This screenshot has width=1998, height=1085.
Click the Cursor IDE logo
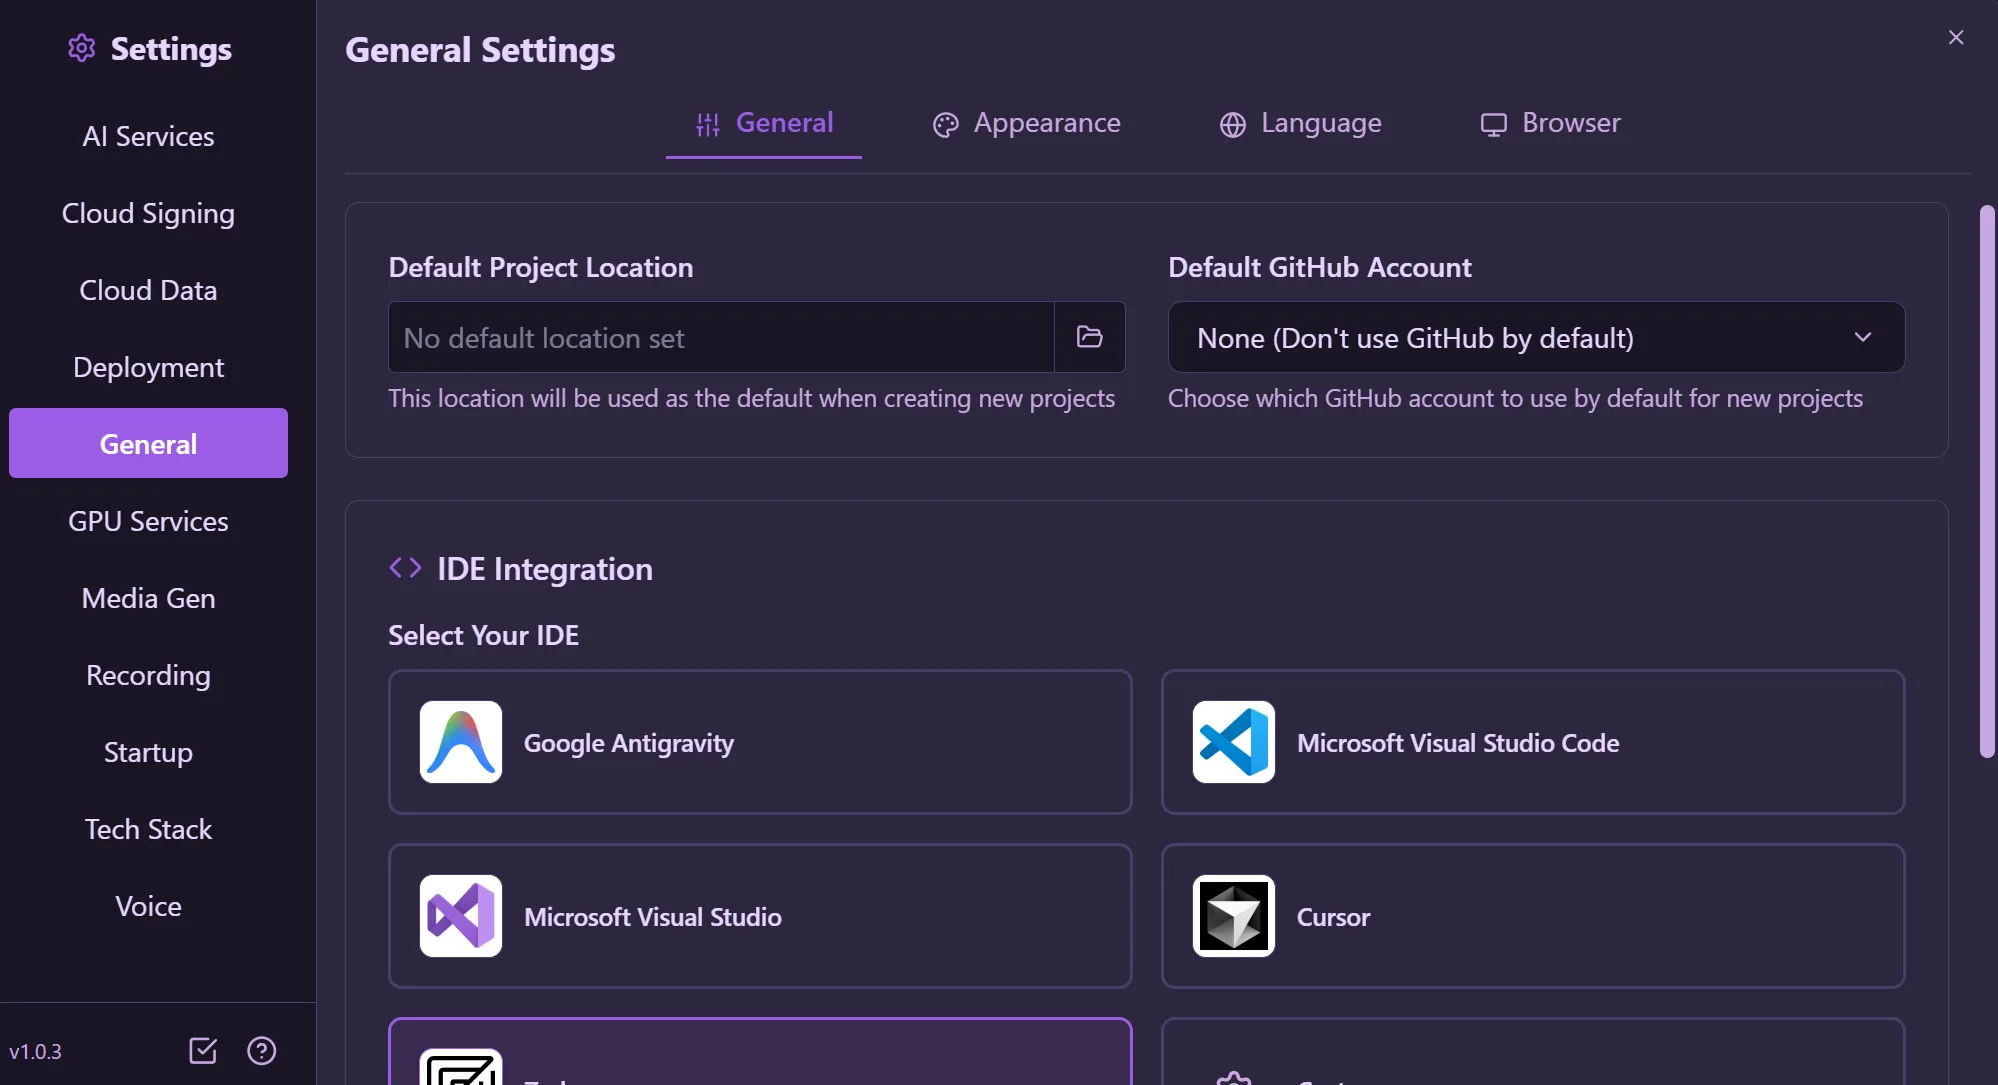(1234, 916)
